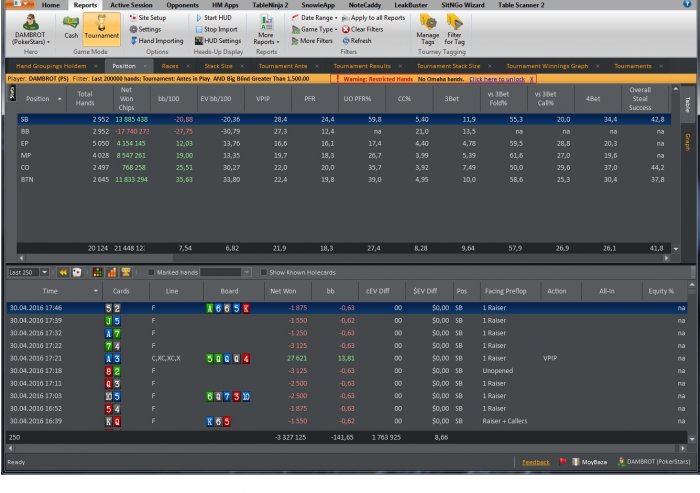Click the trophy icon in hands toolbar

(126, 272)
